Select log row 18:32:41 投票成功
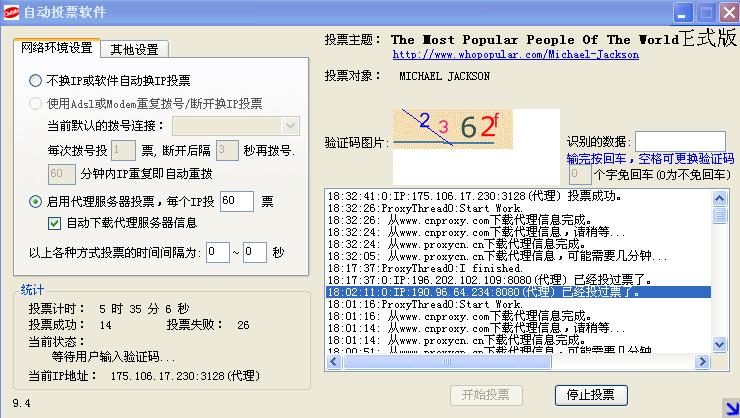740x418 pixels. [x=519, y=196]
